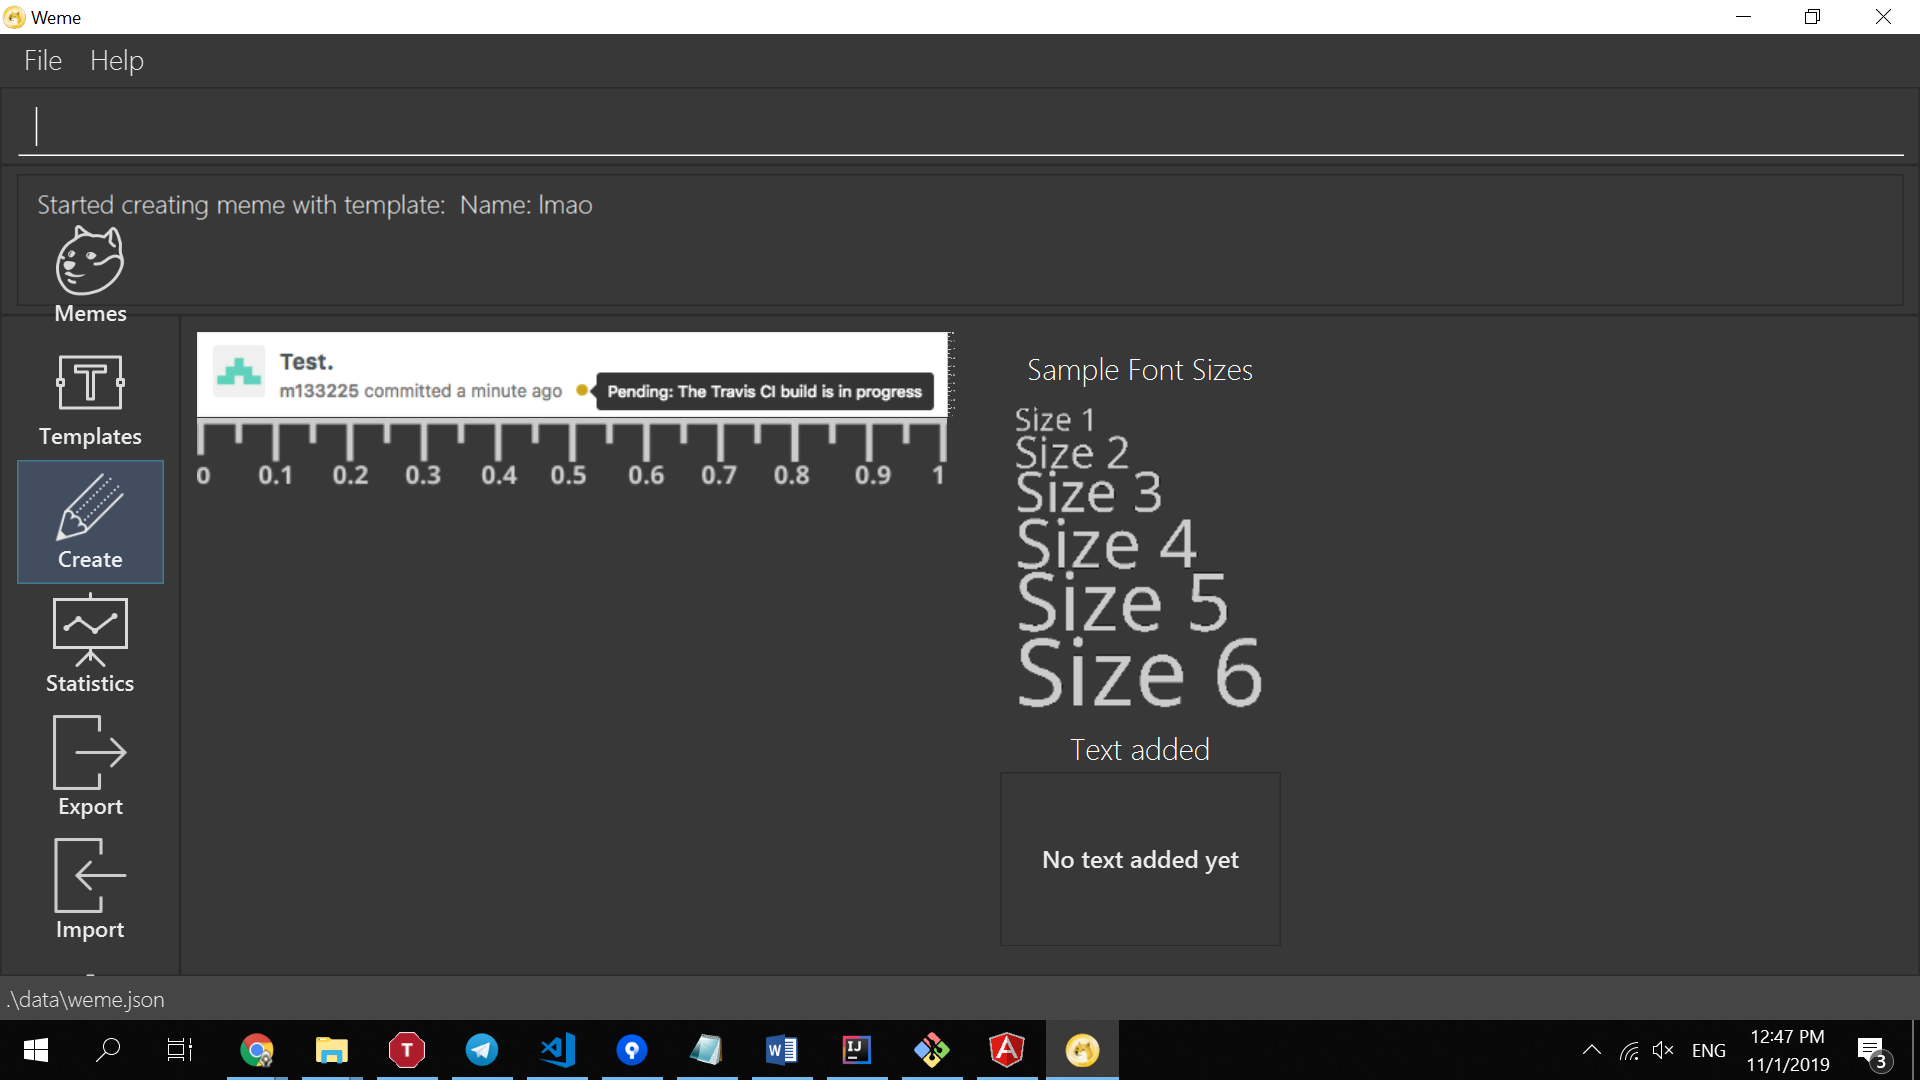1920x1080 pixels.
Task: Open the Windows notification center
Action: (1872, 1050)
